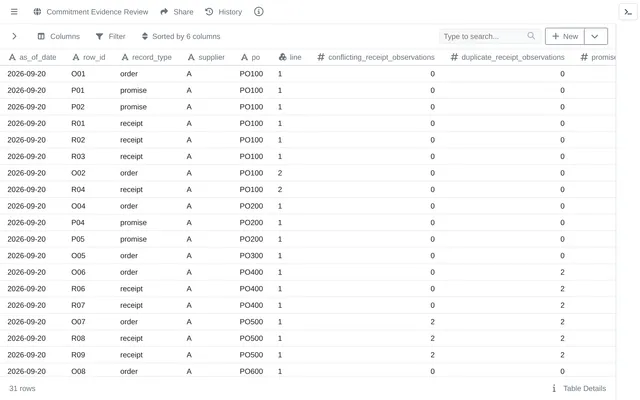Open the Sorted by 6 columns menu
The height and width of the screenshot is (400, 640).
point(181,36)
